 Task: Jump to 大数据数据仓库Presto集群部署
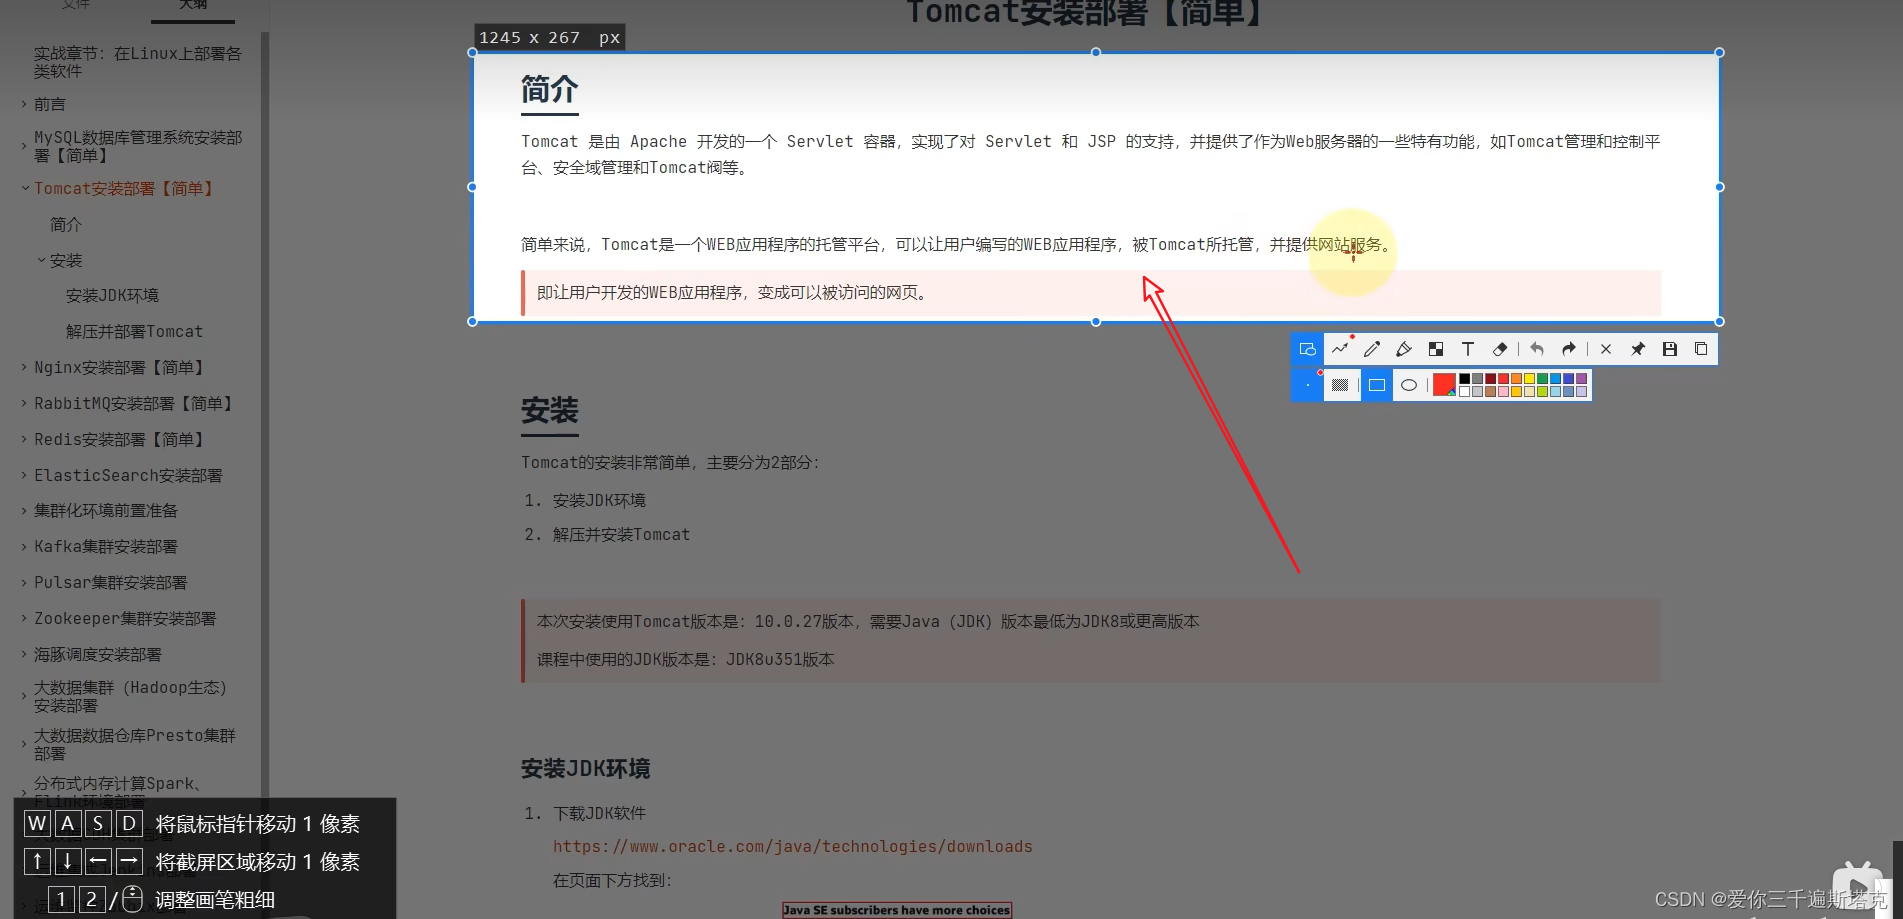(x=135, y=744)
